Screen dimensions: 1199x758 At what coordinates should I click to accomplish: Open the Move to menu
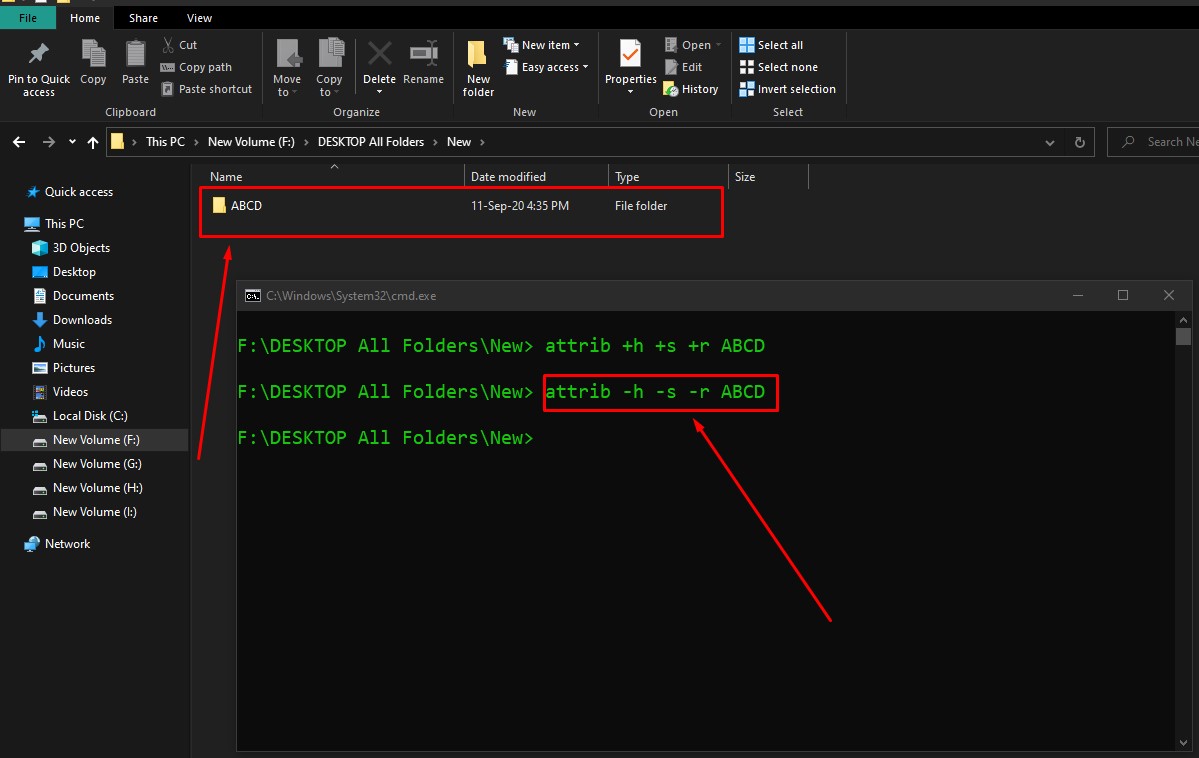point(287,69)
